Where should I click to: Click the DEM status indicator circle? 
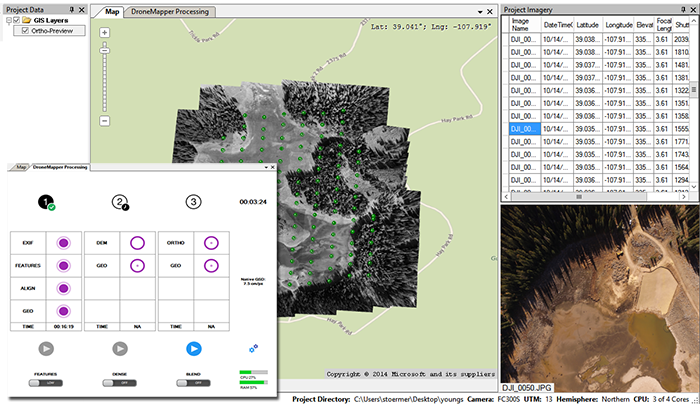click(x=137, y=243)
